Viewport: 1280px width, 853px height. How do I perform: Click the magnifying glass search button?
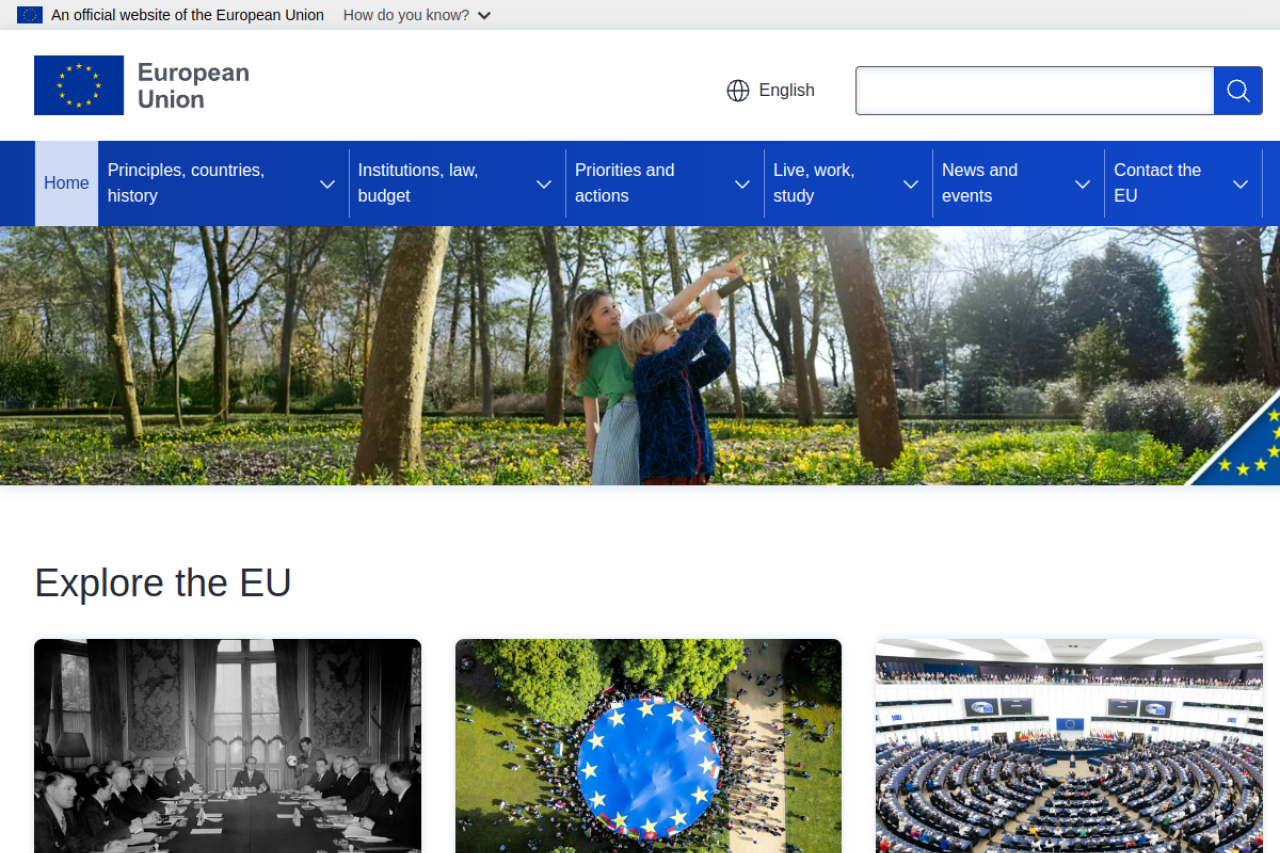click(1238, 91)
